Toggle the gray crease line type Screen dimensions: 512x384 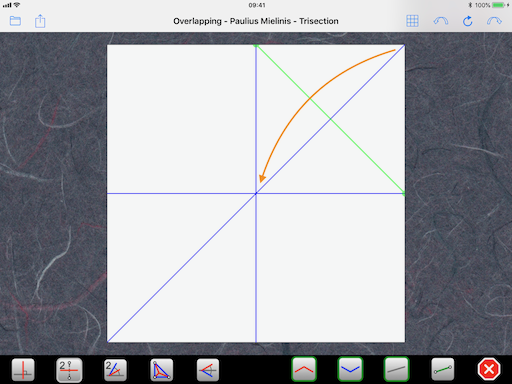396,369
